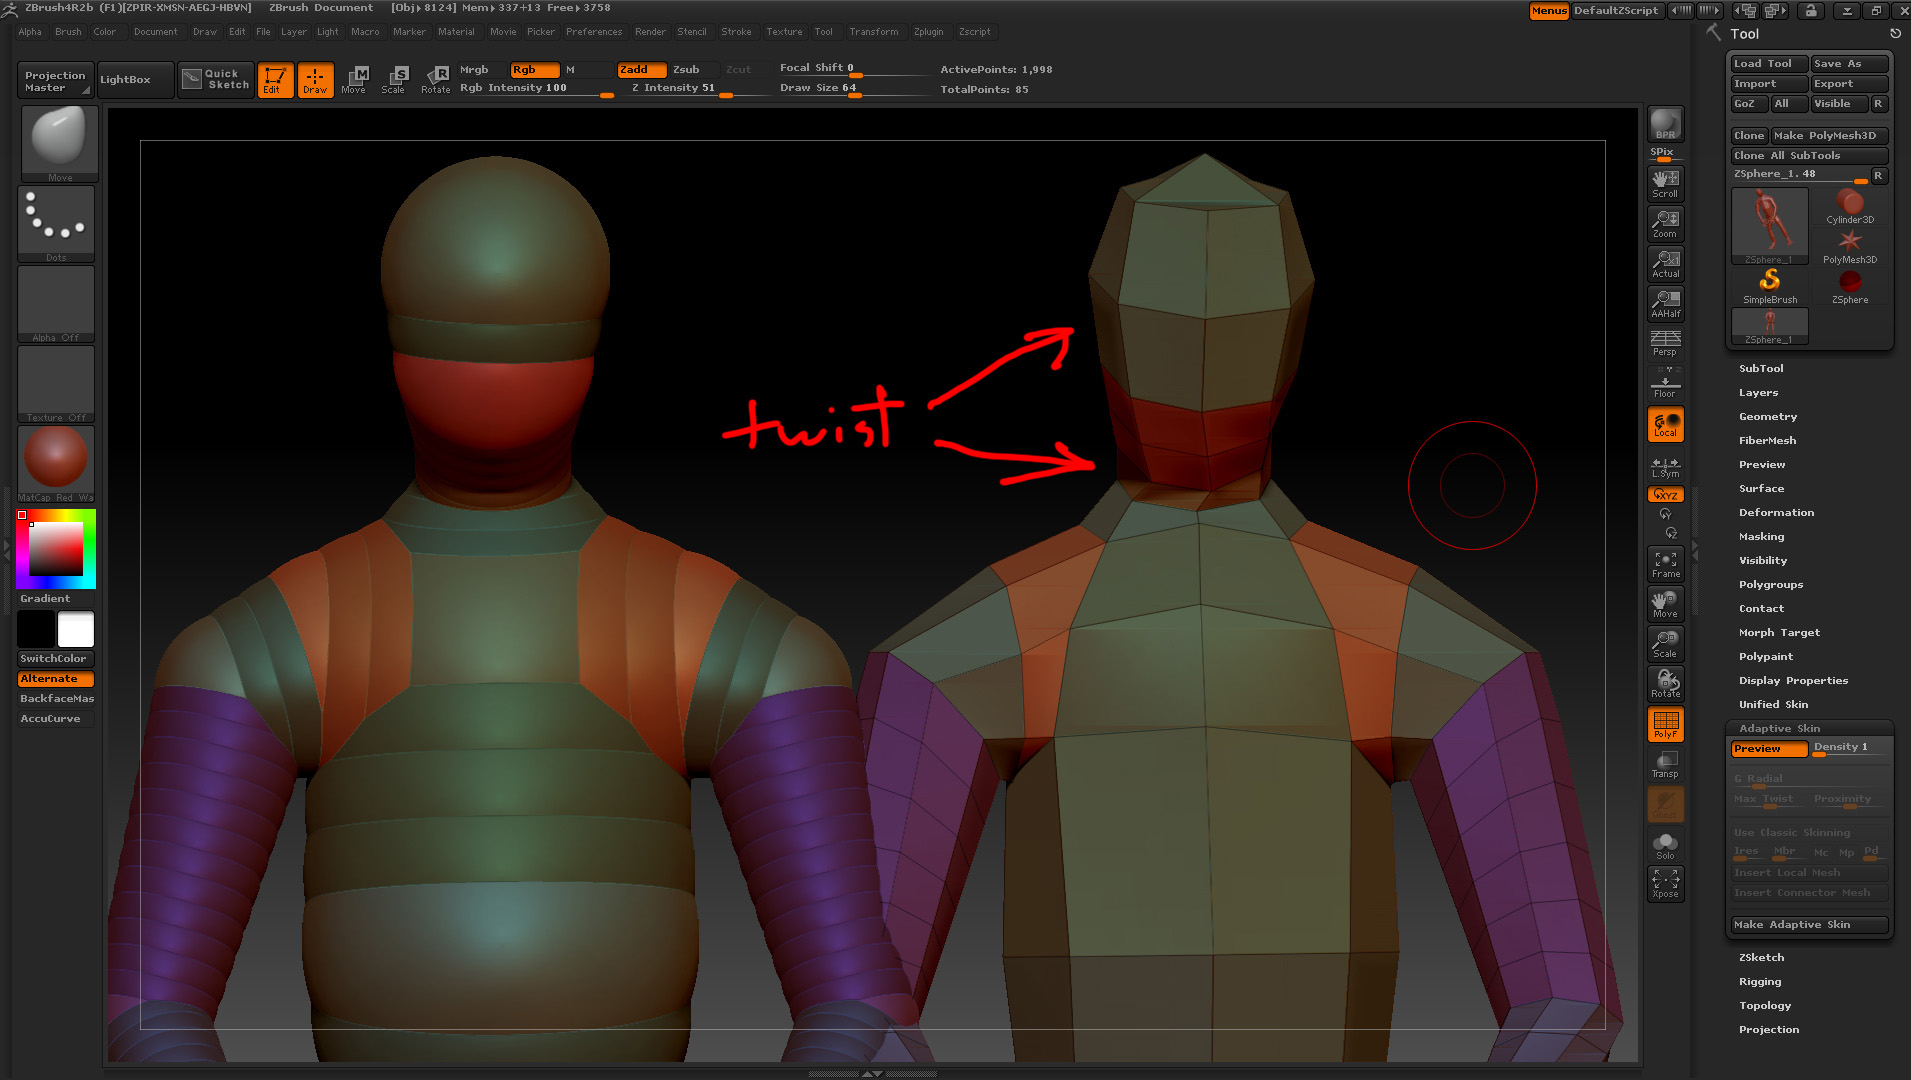Select the Persp perspective icon

pyautogui.click(x=1665, y=343)
